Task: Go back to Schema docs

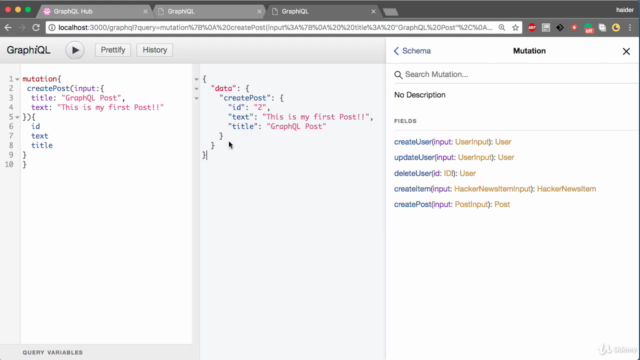Action: [x=412, y=51]
